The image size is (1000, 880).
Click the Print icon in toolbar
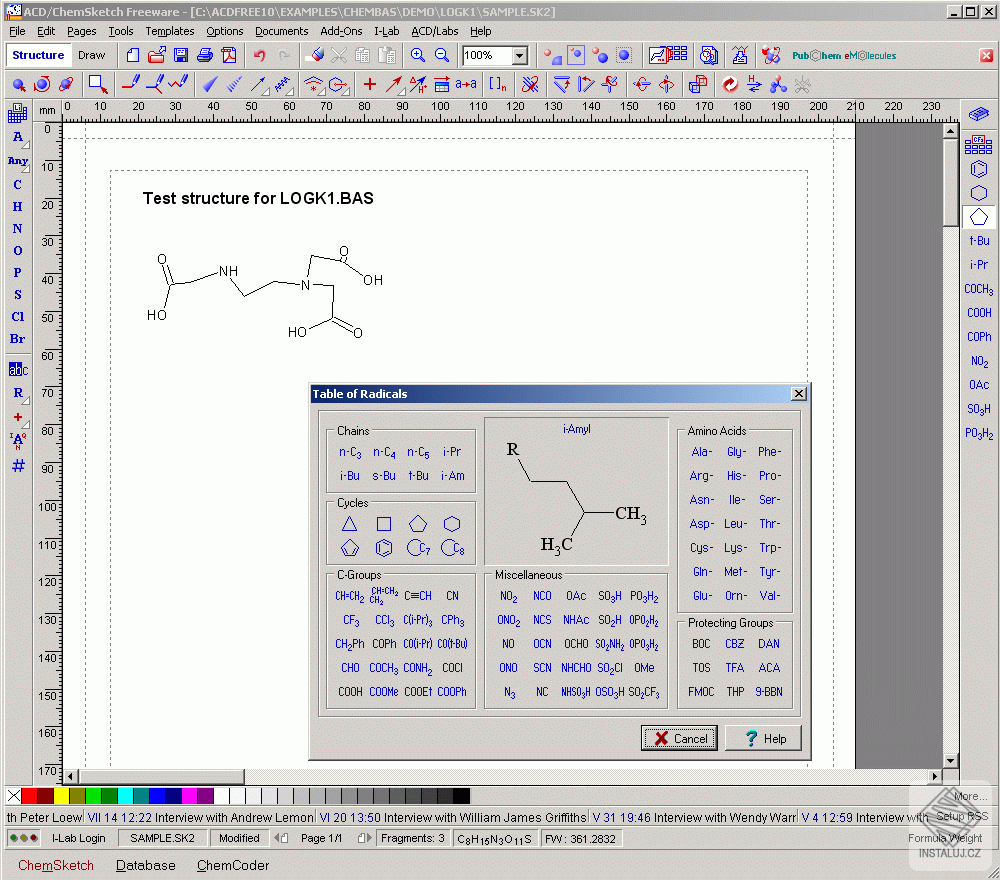click(205, 56)
